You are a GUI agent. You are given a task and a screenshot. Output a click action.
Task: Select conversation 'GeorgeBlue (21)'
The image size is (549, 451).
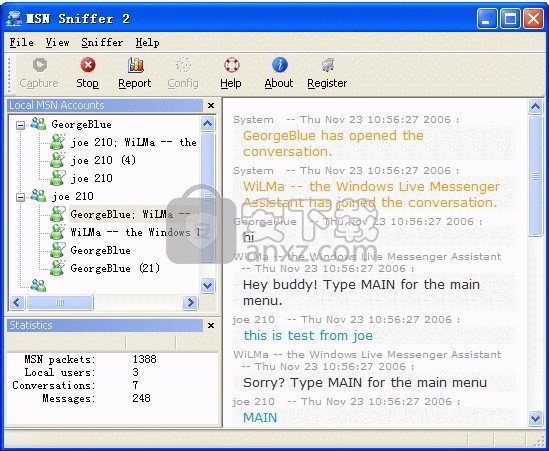click(x=115, y=269)
